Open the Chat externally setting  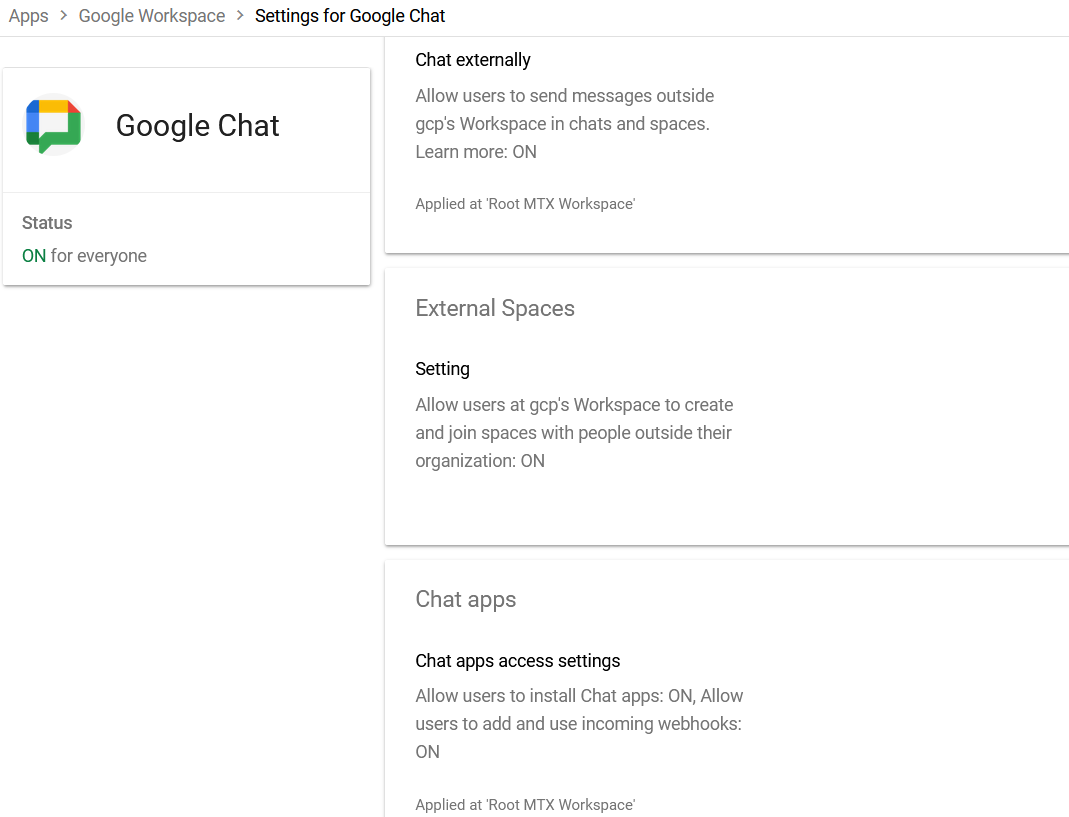click(x=473, y=60)
